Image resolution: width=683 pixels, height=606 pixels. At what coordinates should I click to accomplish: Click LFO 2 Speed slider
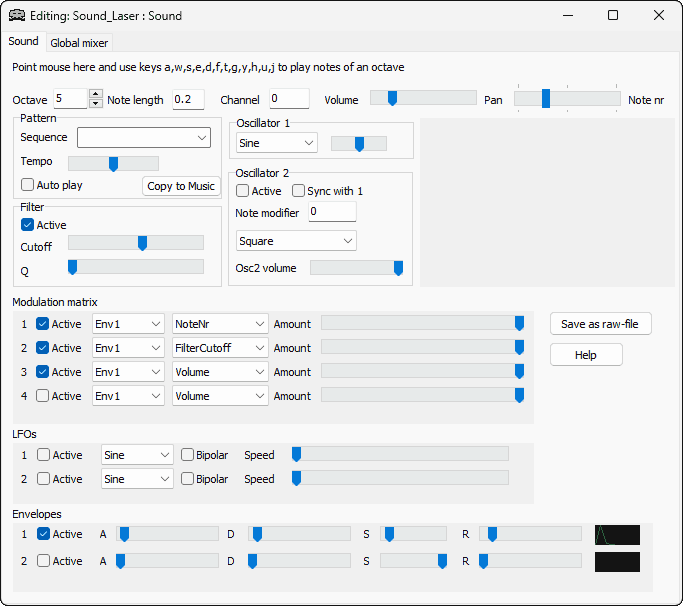point(400,478)
